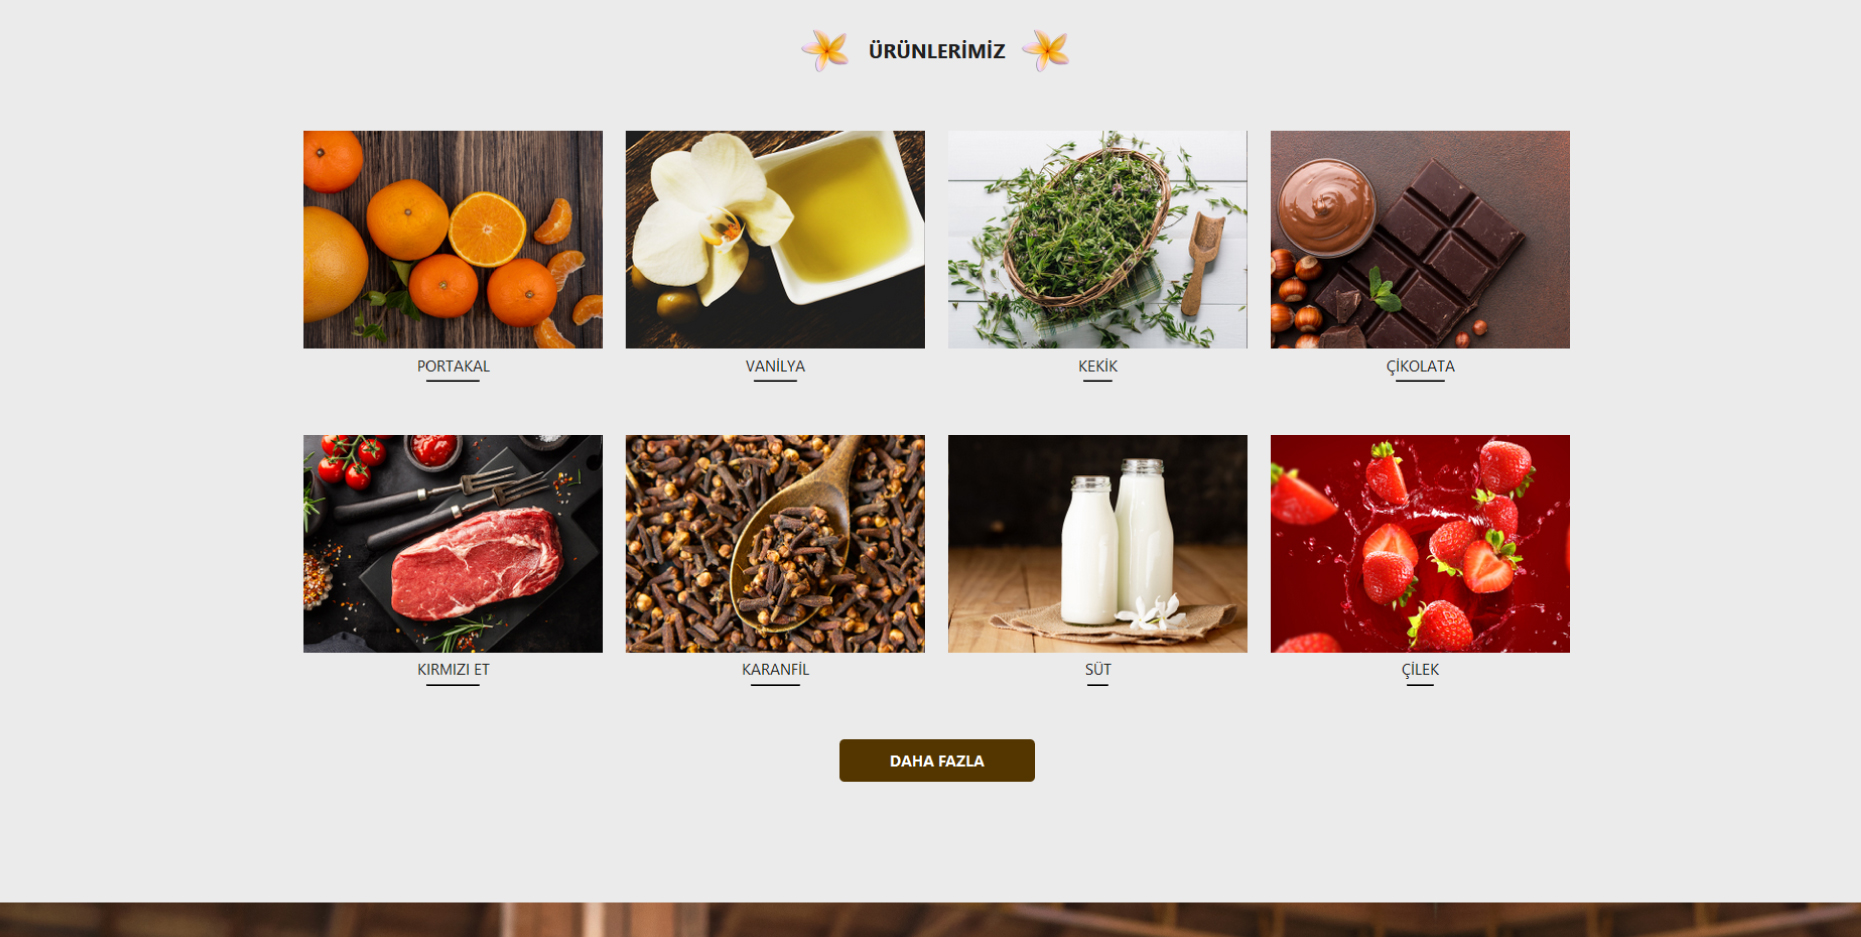Open the Karanfil cloves spoon image

[x=775, y=543]
